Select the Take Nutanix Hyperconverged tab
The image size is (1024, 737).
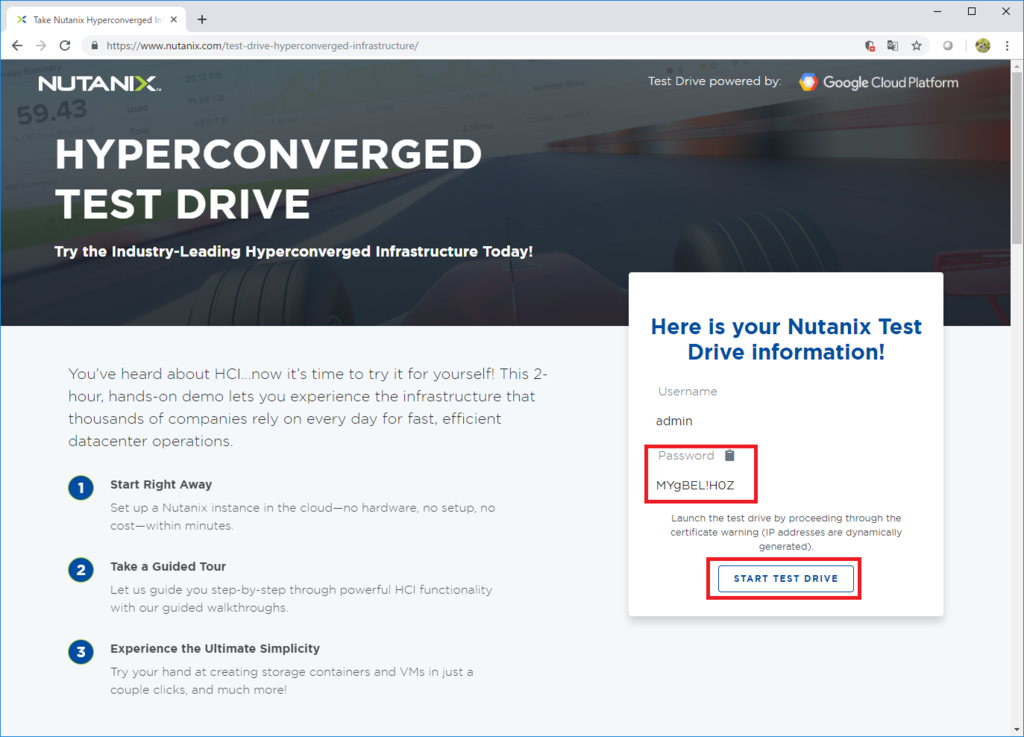tap(97, 20)
